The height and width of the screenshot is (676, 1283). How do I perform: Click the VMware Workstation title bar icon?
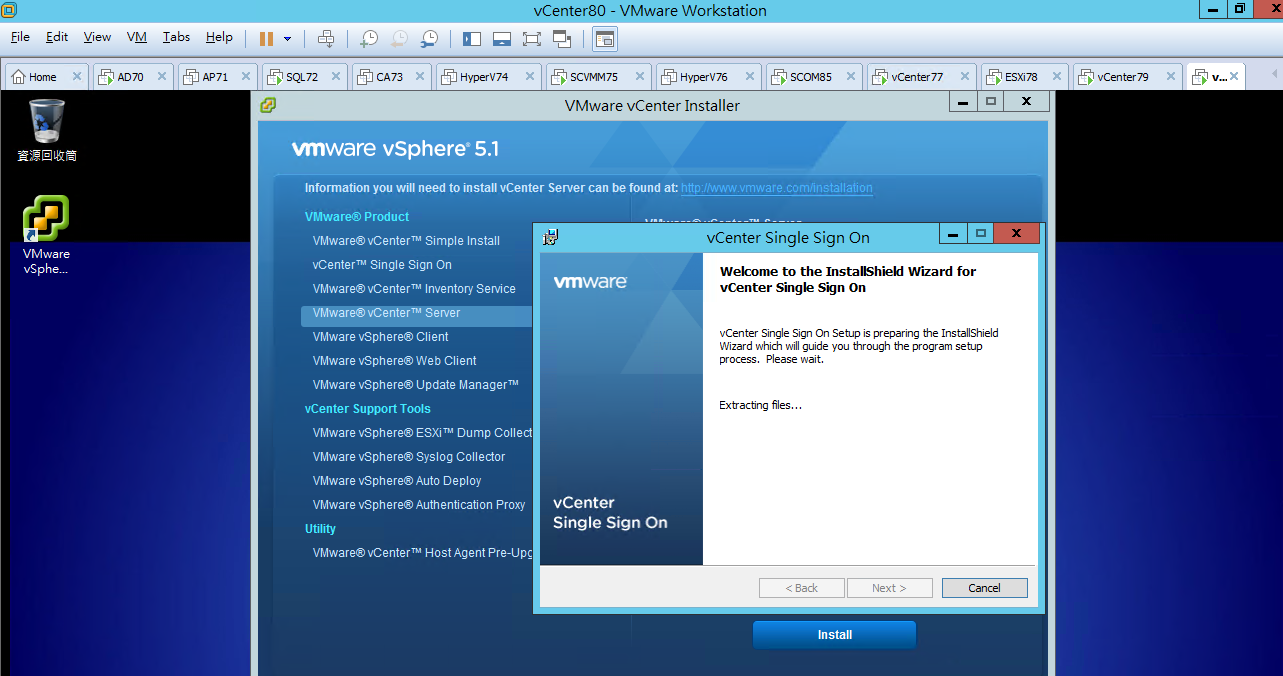[x=9, y=10]
